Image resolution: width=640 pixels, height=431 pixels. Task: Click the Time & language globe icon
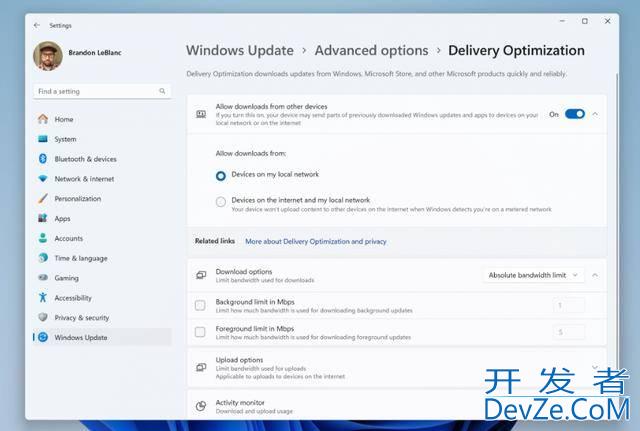(x=43, y=258)
